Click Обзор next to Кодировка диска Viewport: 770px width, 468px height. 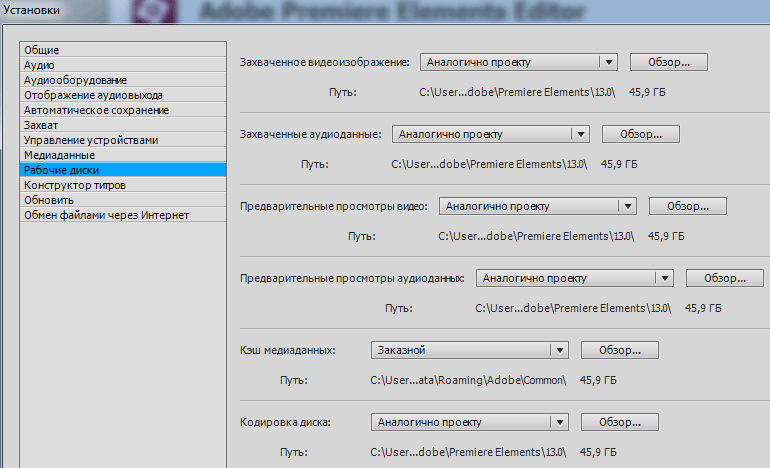tap(620, 422)
